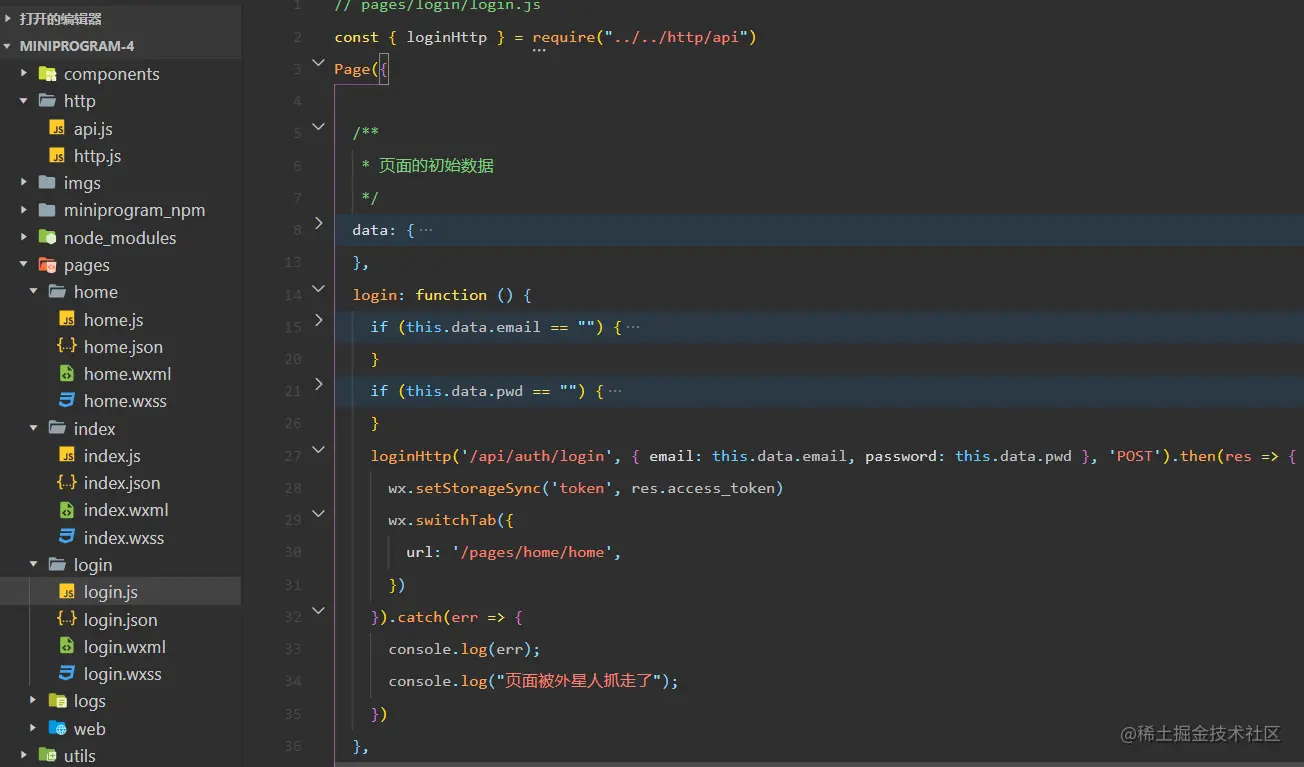Click the braces icon next to home.json
Image resolution: width=1304 pixels, height=767 pixels.
click(67, 346)
